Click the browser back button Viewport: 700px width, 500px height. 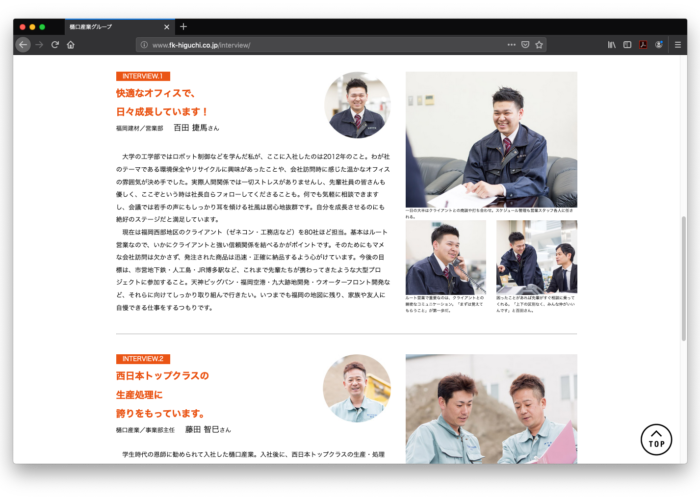pos(23,45)
